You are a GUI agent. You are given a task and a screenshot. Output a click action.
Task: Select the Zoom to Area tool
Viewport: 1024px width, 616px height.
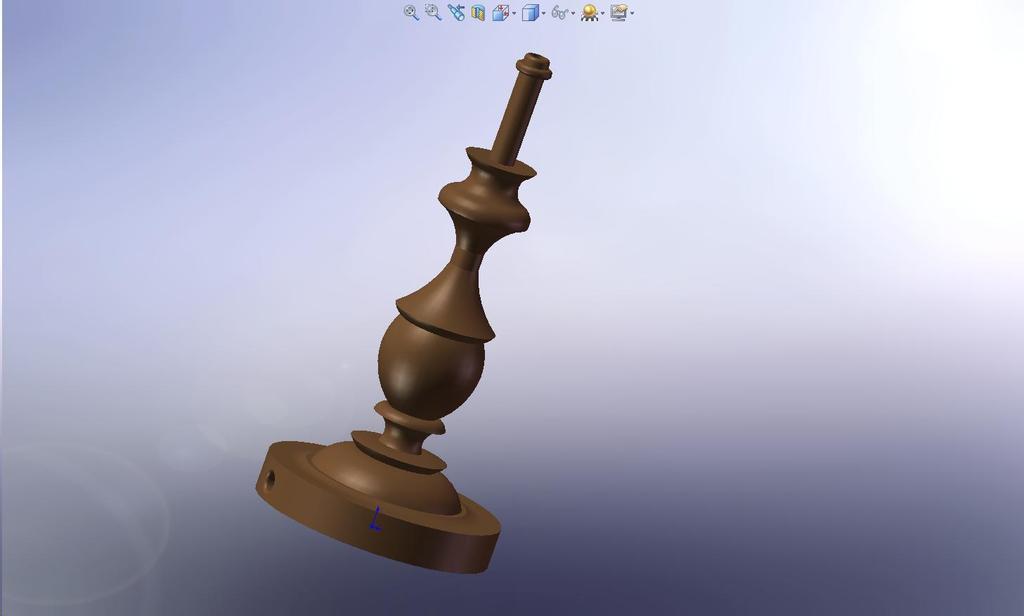click(x=433, y=12)
